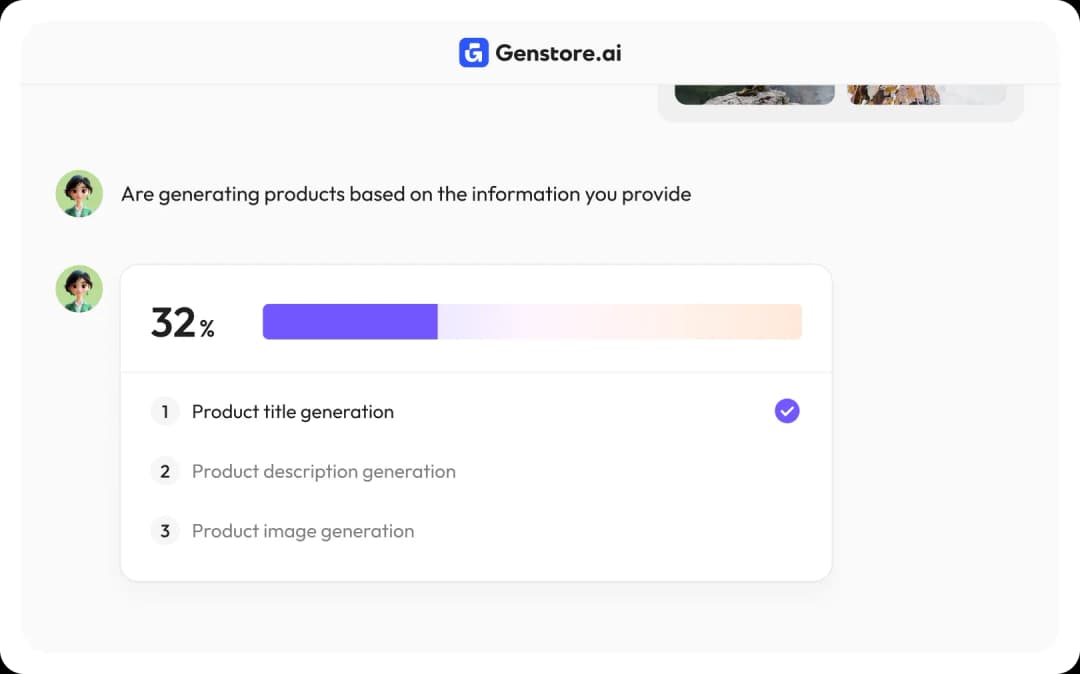
Task: Select the 'Are generating products' message text
Action: click(x=406, y=194)
